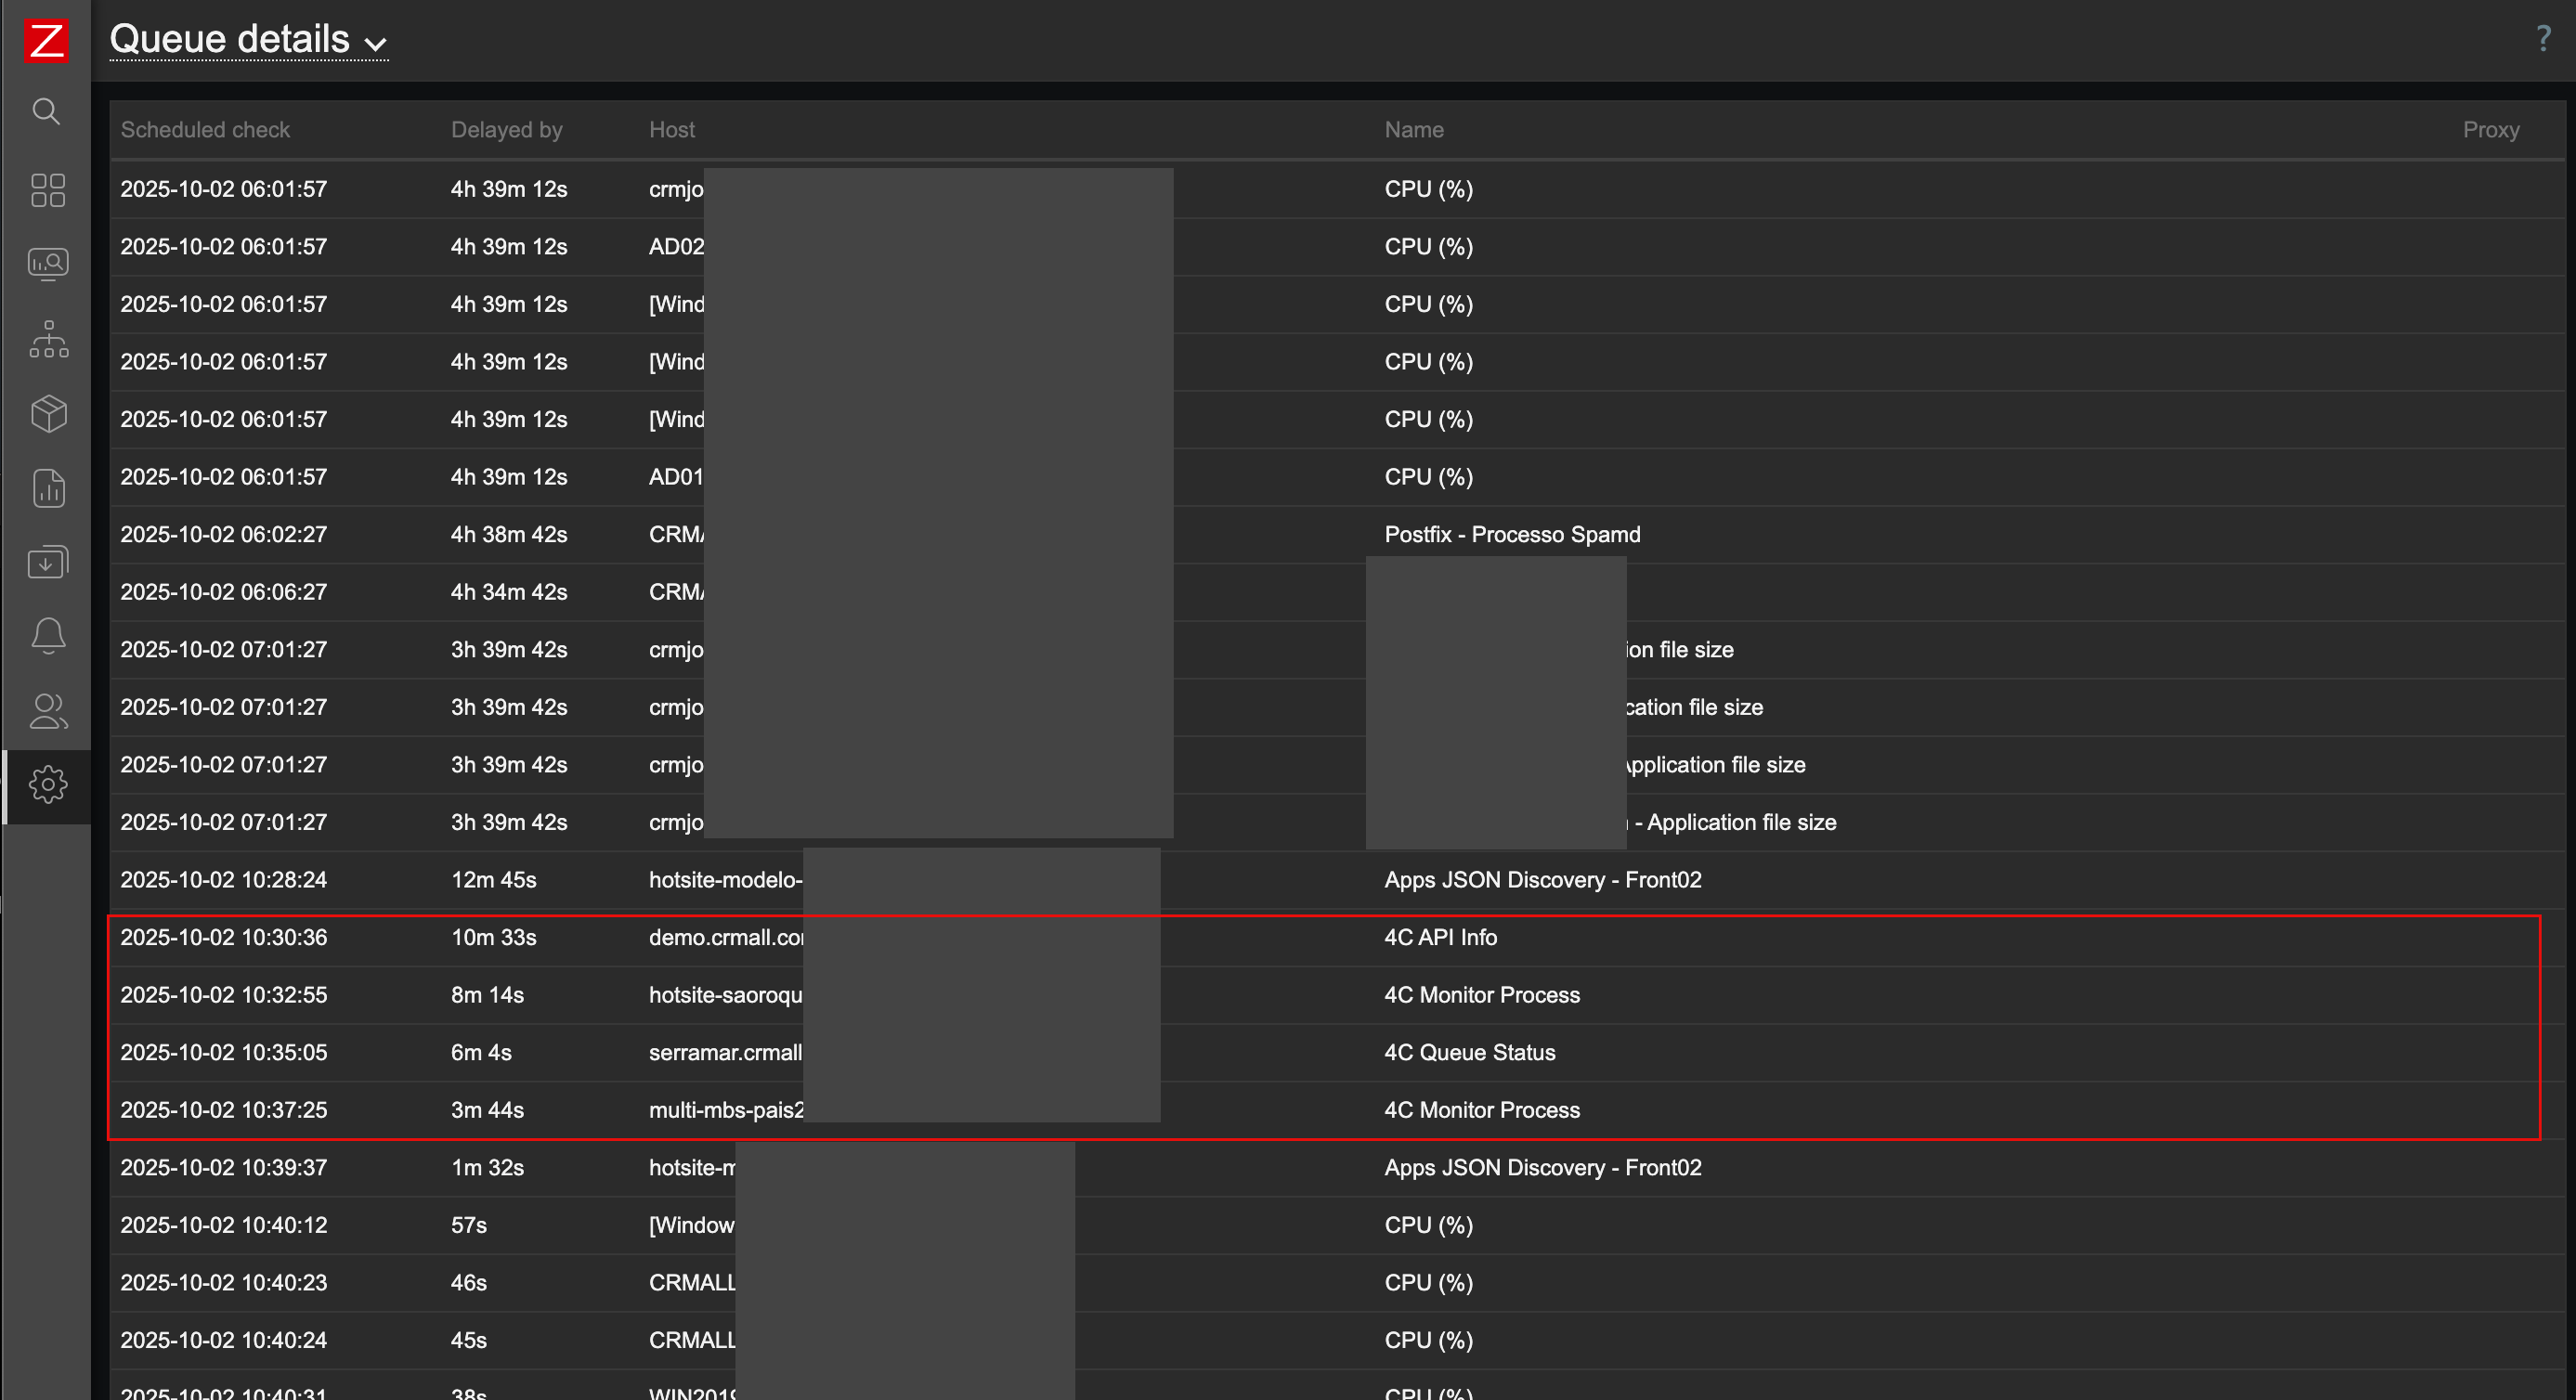Open the search icon in sidebar
The image size is (2576, 1400).
(x=46, y=111)
